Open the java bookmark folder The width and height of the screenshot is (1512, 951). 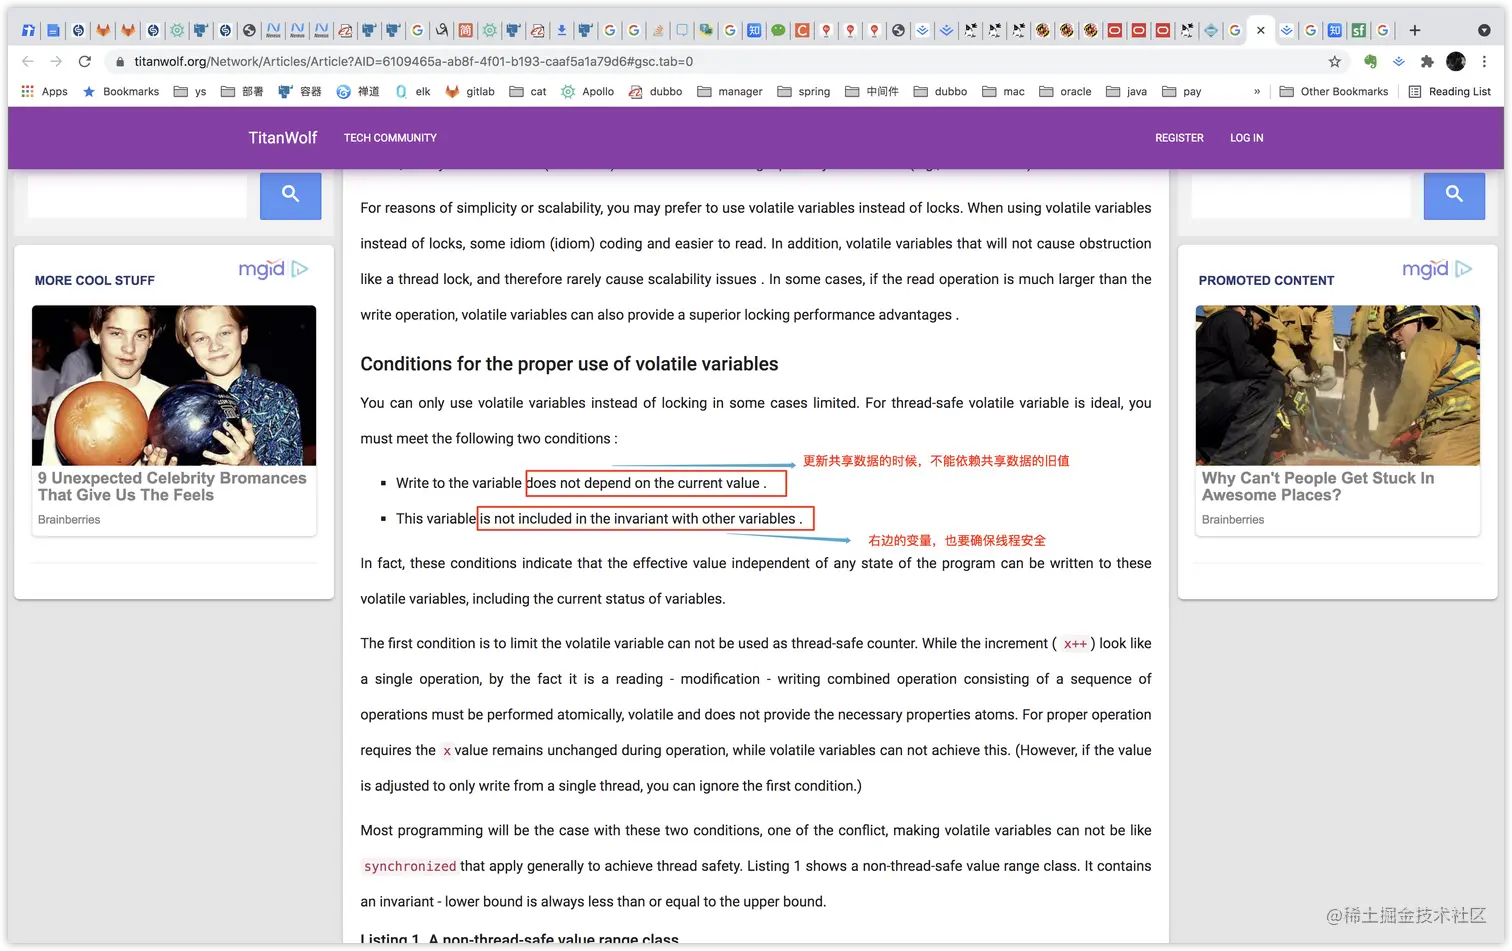[x=1126, y=91]
